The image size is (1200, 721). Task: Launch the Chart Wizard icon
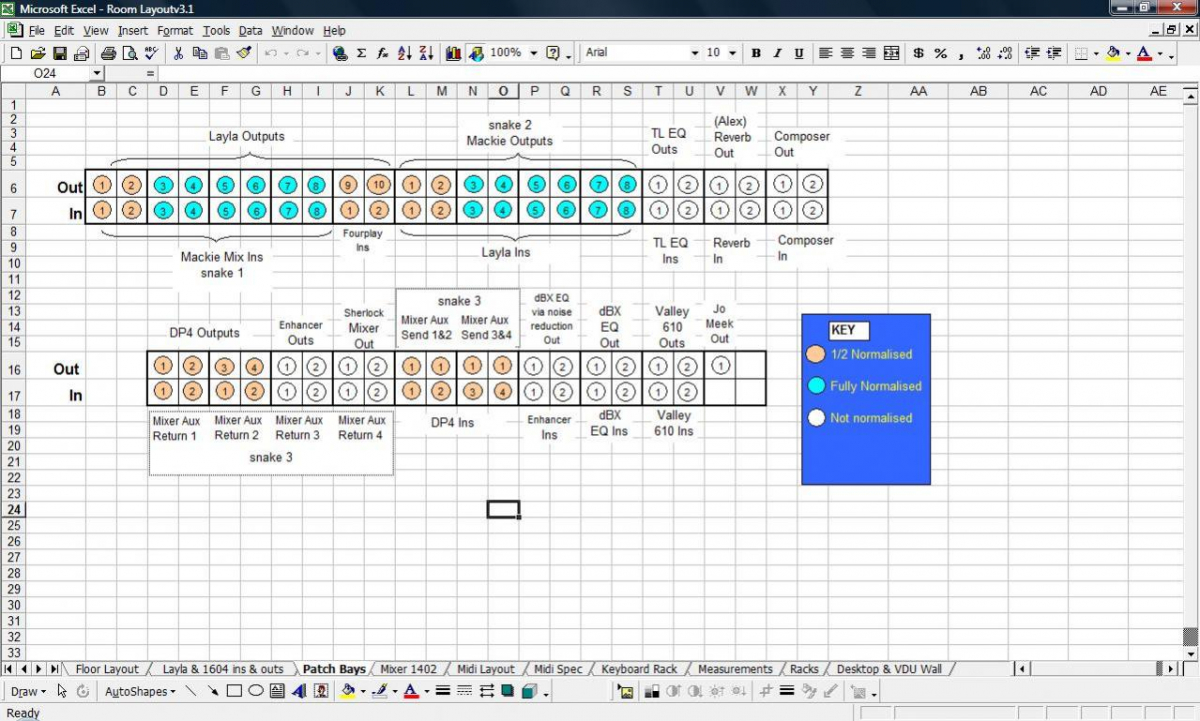coord(454,53)
